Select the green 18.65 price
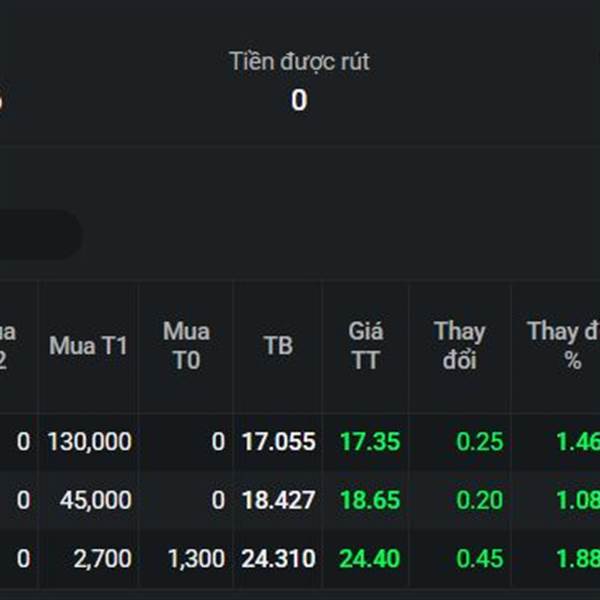Screen dimensions: 600x600 (369, 500)
